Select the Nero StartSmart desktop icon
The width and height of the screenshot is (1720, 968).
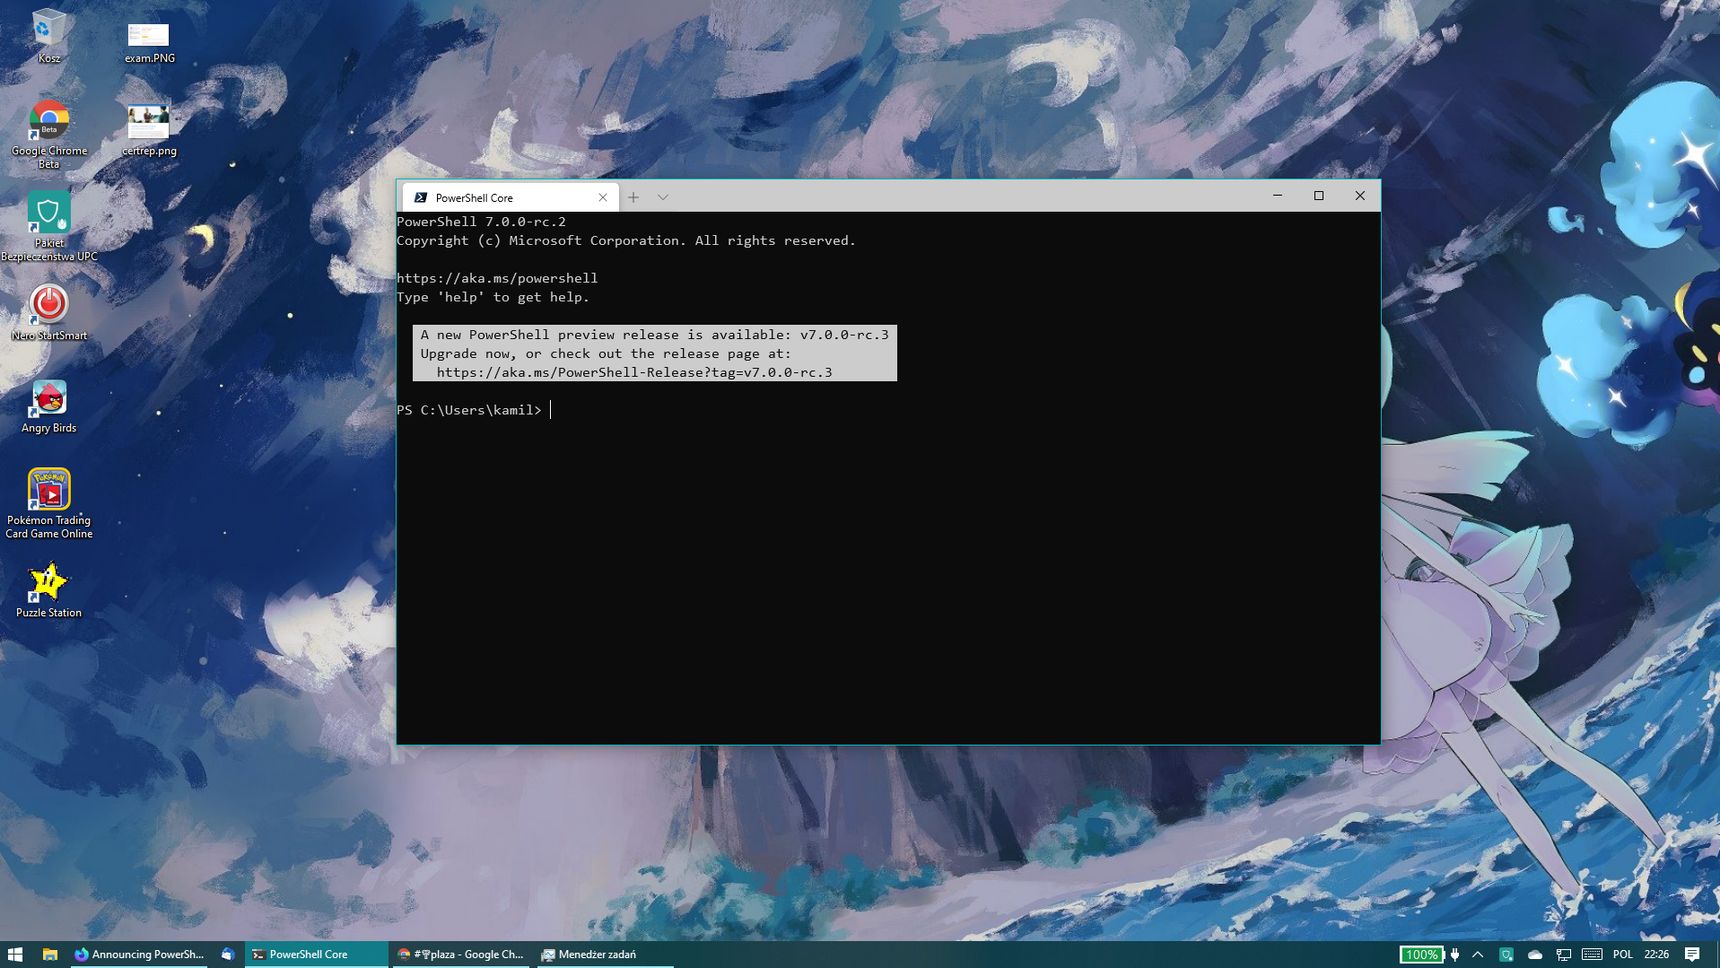click(x=49, y=313)
